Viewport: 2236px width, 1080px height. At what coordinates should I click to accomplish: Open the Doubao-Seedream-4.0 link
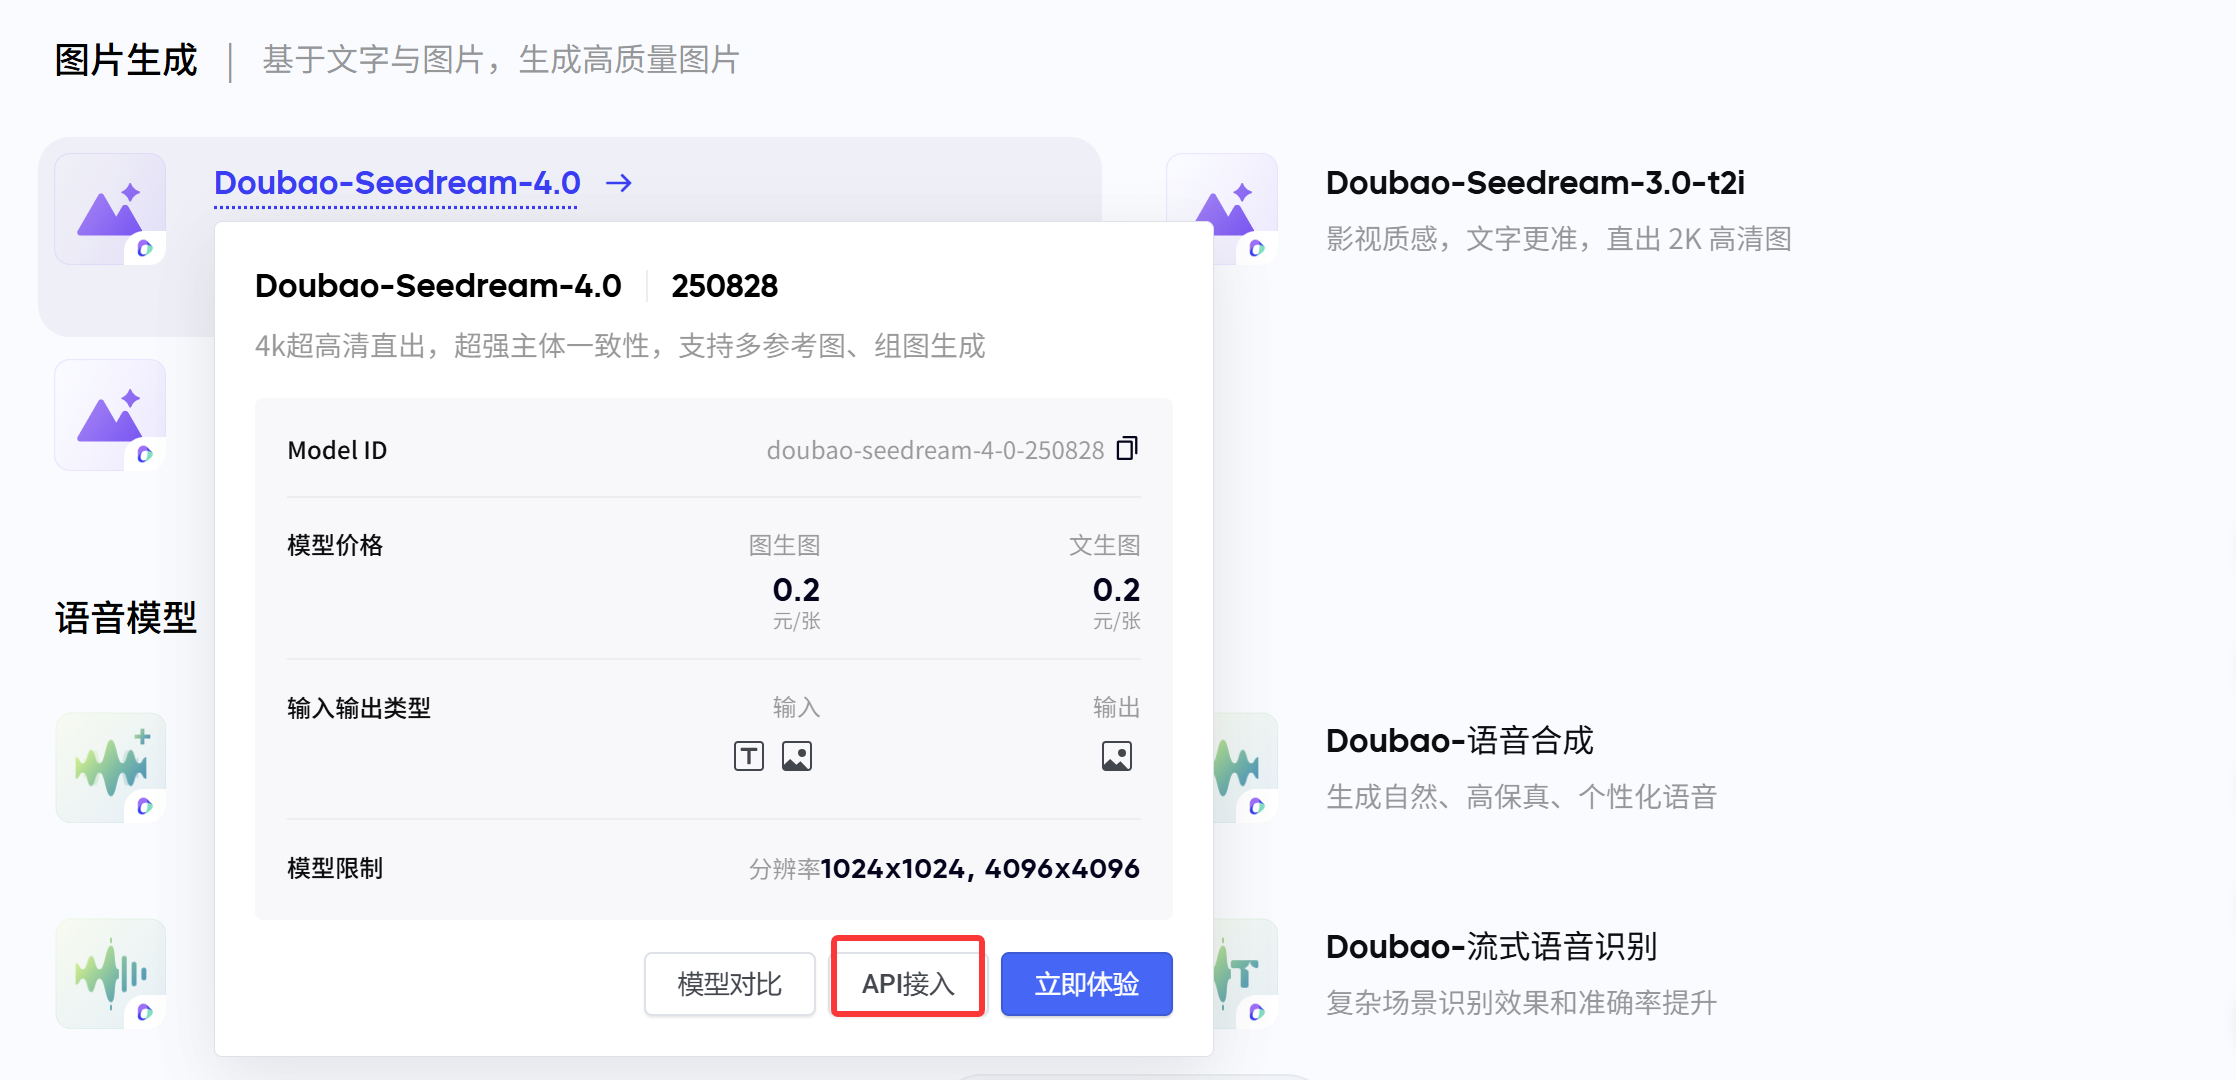pos(397,183)
